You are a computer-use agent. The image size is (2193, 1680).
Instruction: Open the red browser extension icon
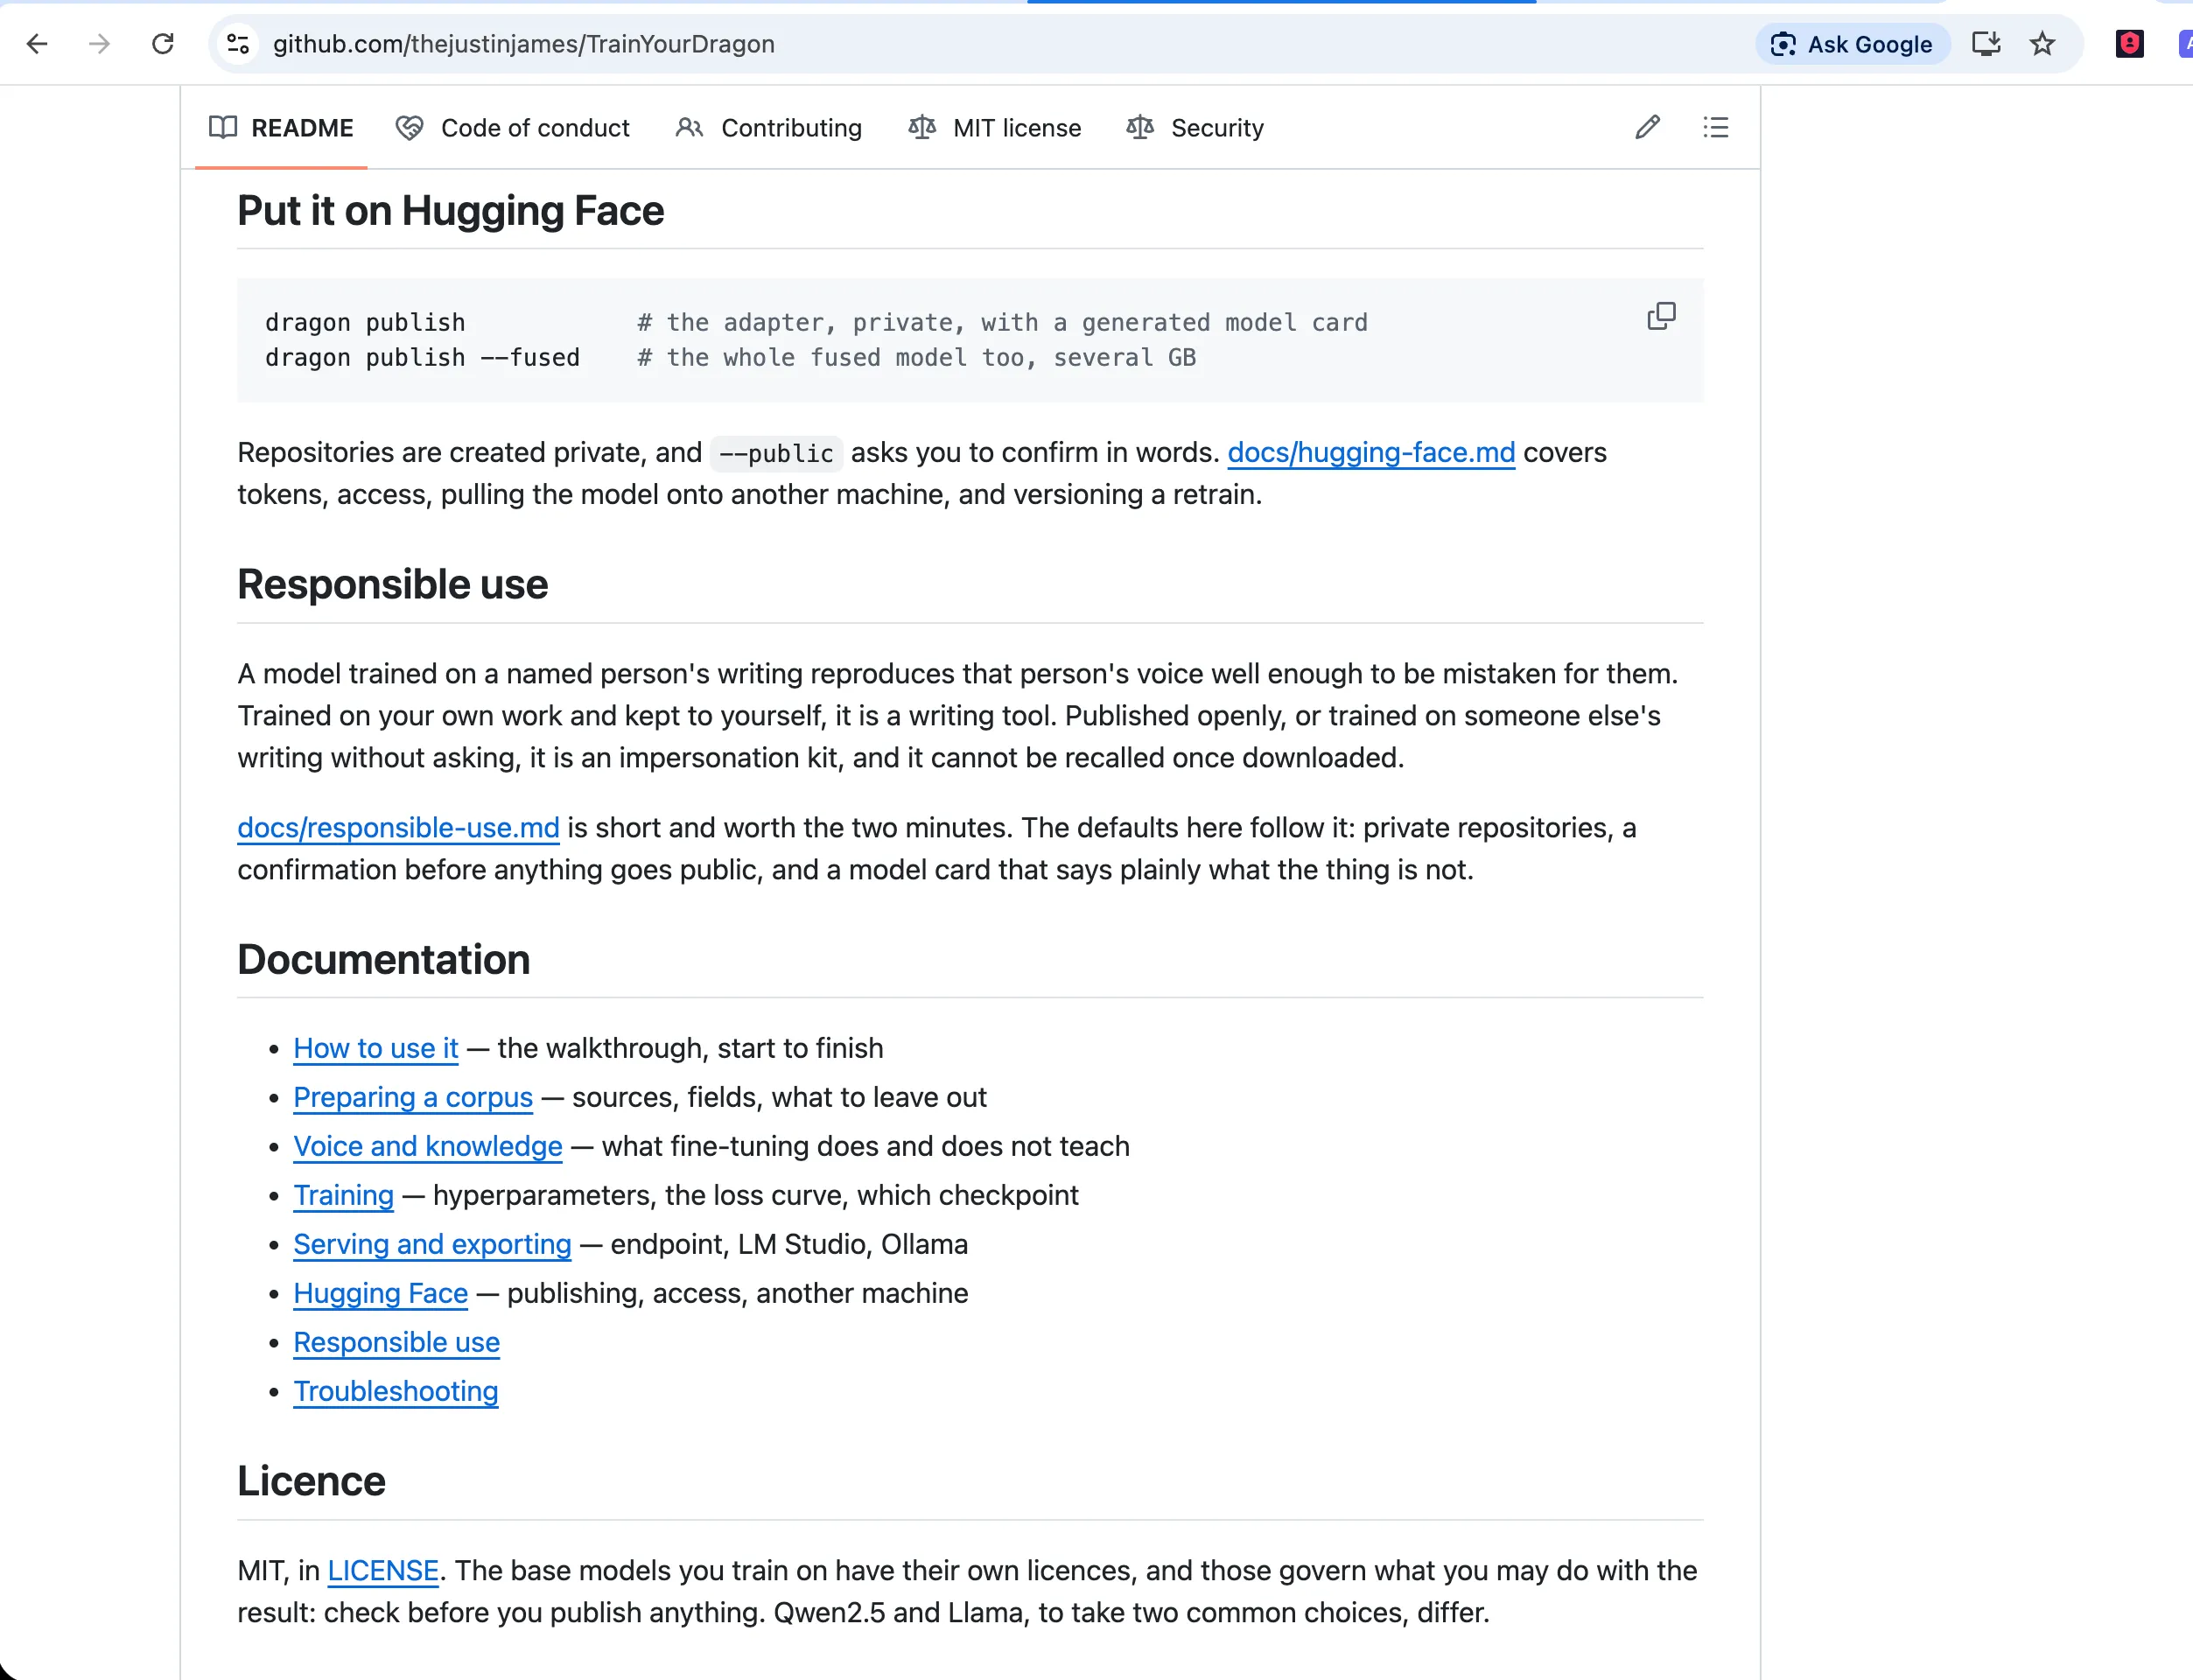2129,44
